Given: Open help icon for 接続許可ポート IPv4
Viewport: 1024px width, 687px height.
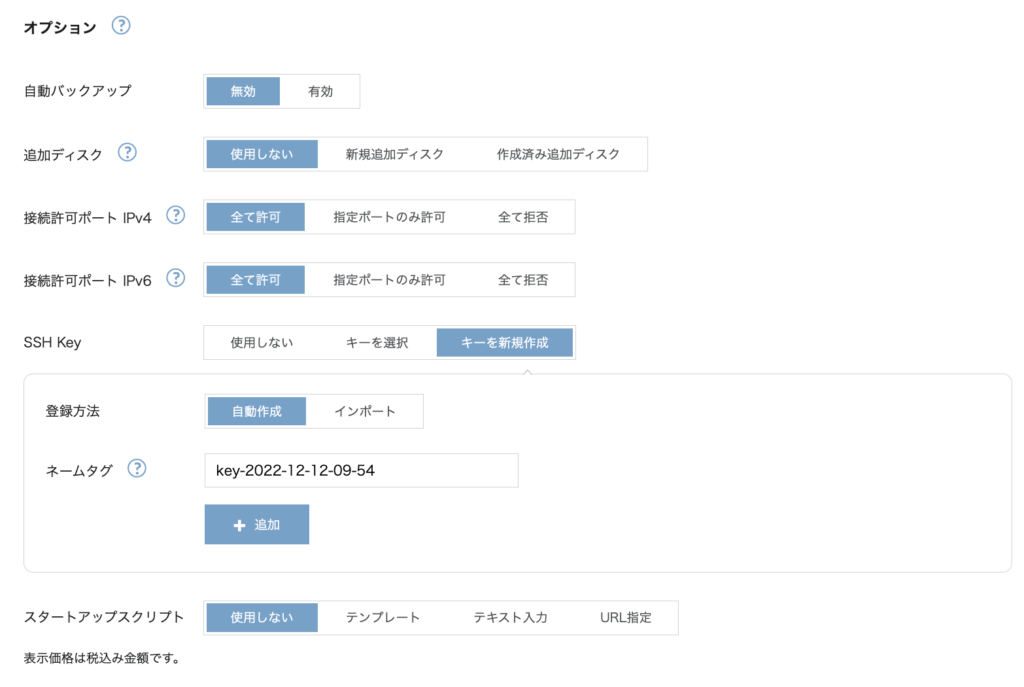Looking at the screenshot, I should click(x=176, y=215).
